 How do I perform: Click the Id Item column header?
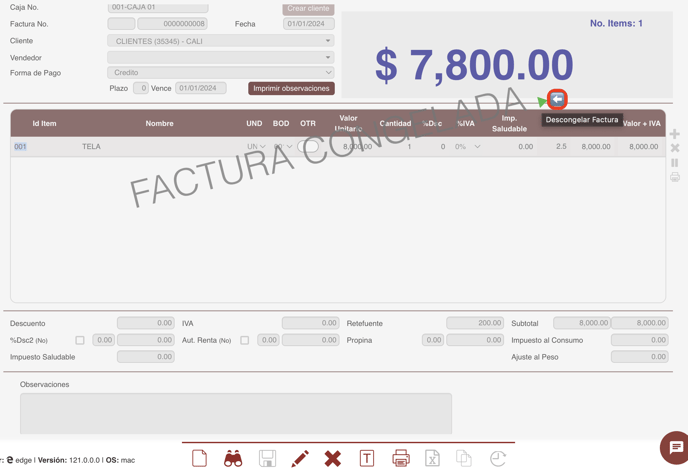[44, 123]
